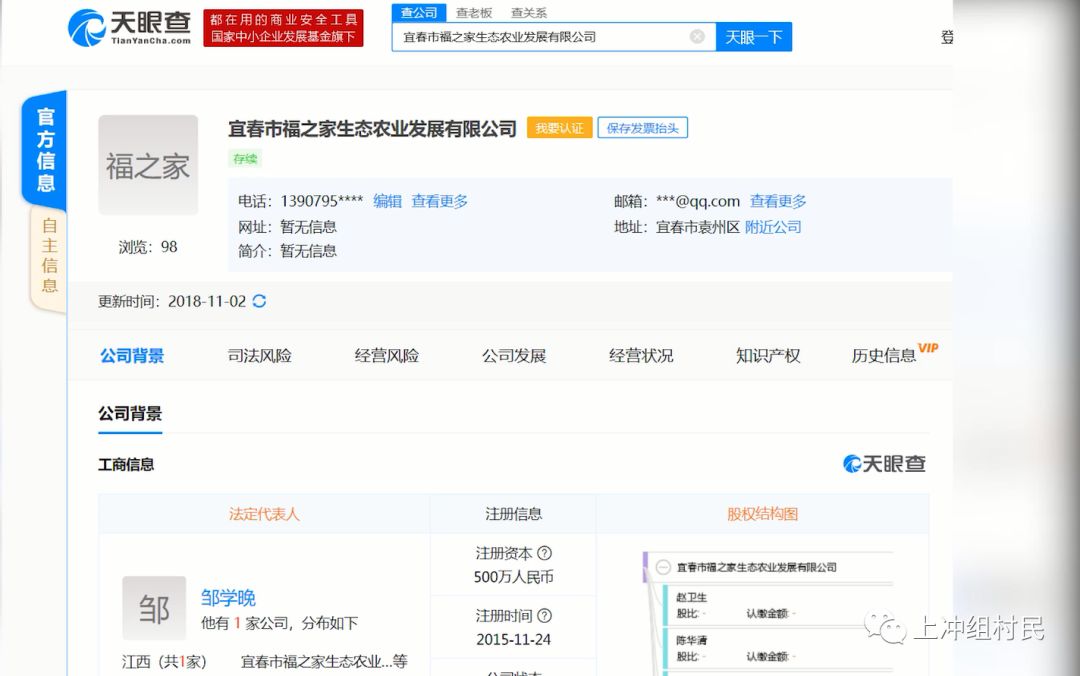Click the 编辑 link next to phone
The width and height of the screenshot is (1080, 676).
click(x=387, y=201)
